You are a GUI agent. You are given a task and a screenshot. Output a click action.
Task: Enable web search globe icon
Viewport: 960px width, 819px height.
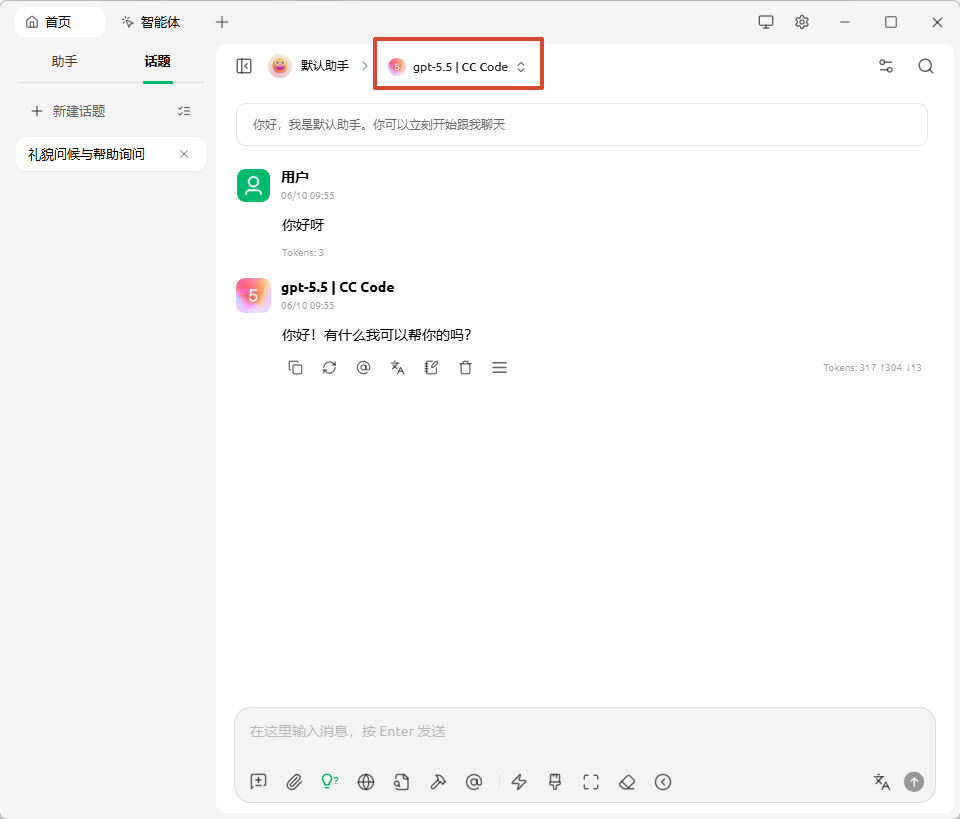click(x=366, y=782)
